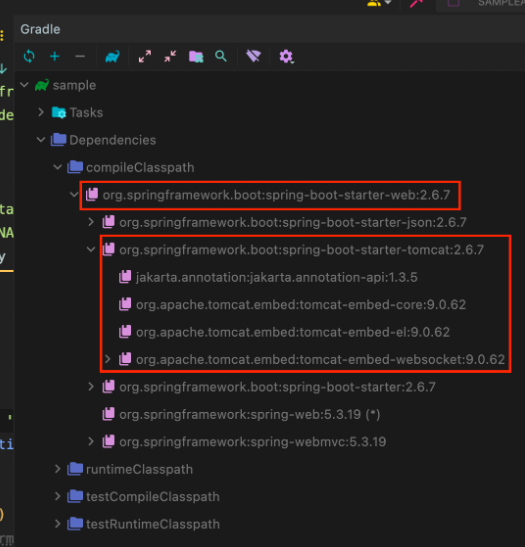Collapse the compileClasspath node

click(58, 167)
